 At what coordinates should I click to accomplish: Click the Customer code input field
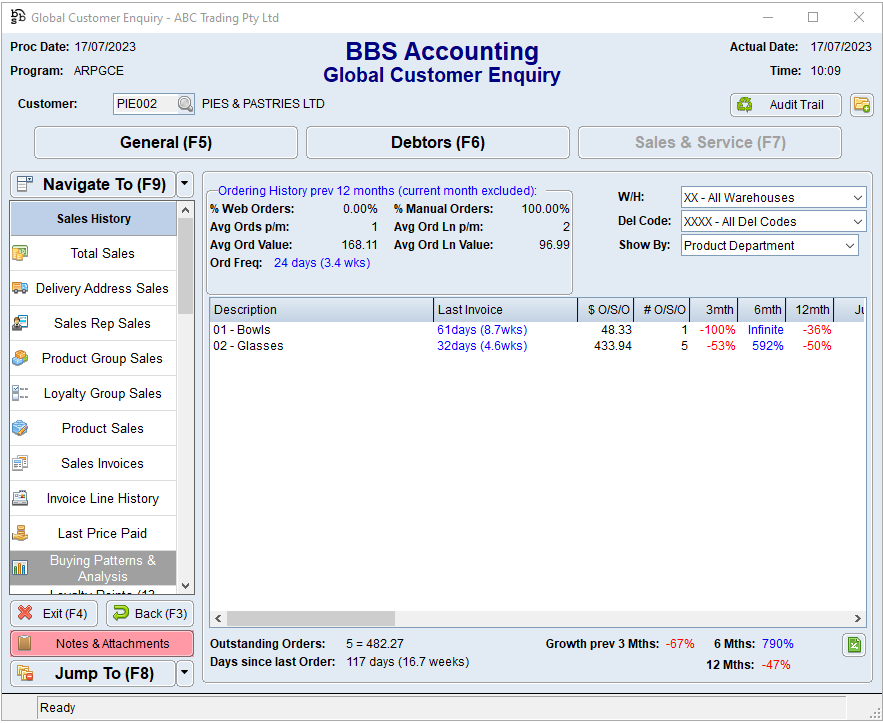point(145,104)
